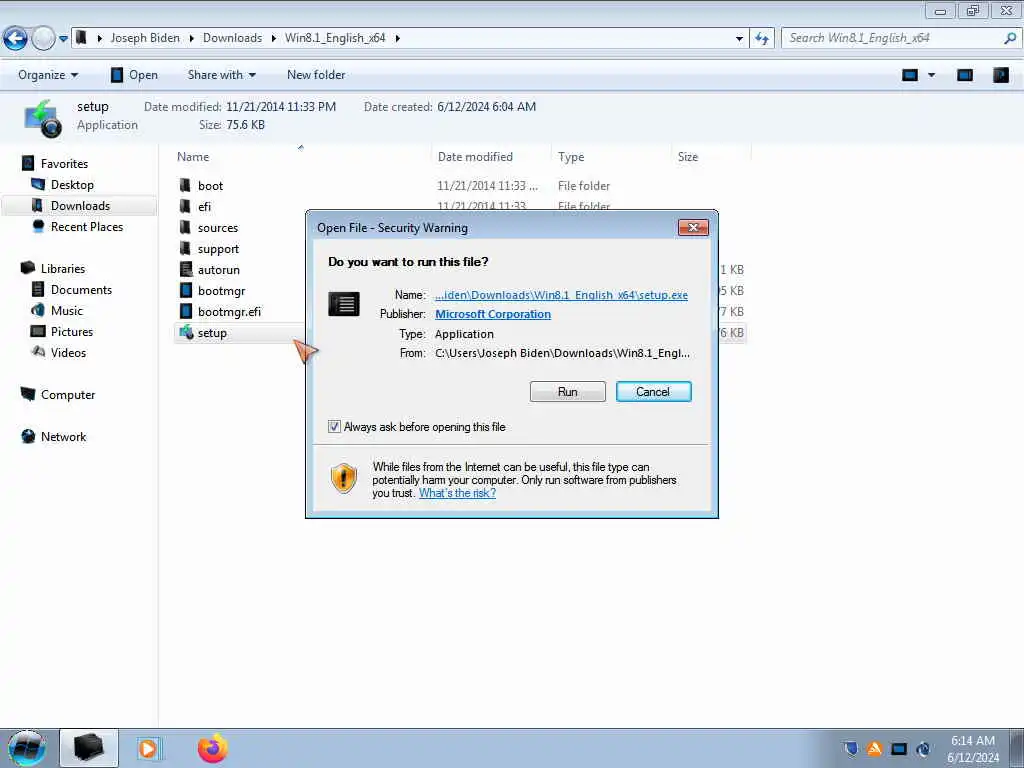Viewport: 1024px width, 768px height.
Task: Select Recent Places in navigation pane
Action: 87,227
